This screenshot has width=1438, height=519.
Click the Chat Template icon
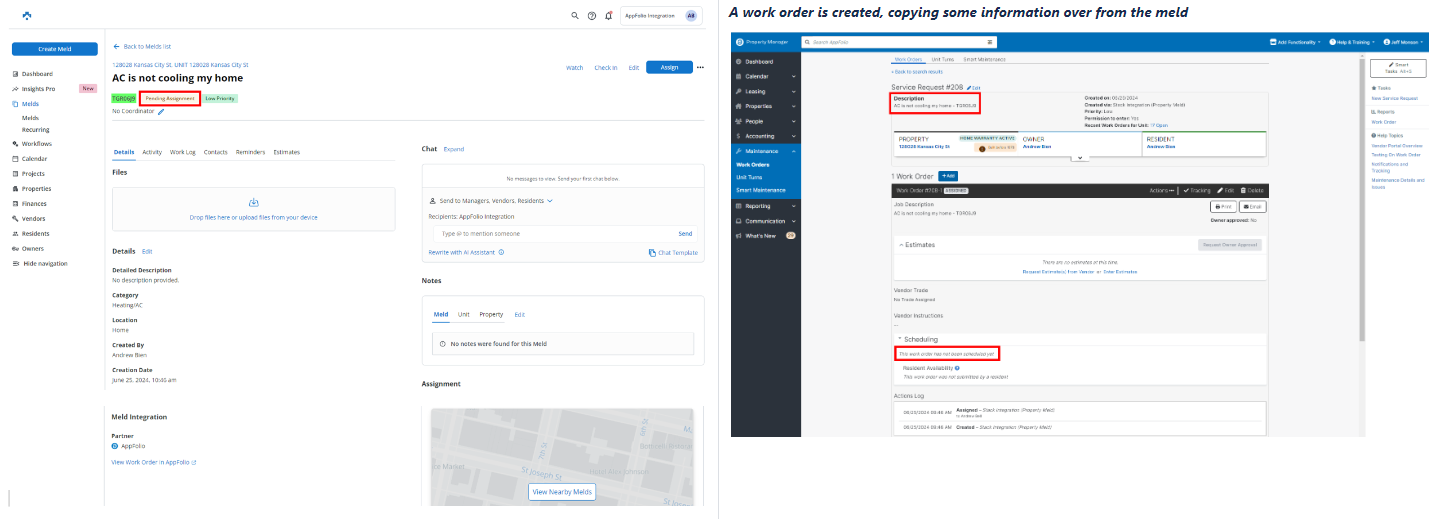tap(652, 253)
